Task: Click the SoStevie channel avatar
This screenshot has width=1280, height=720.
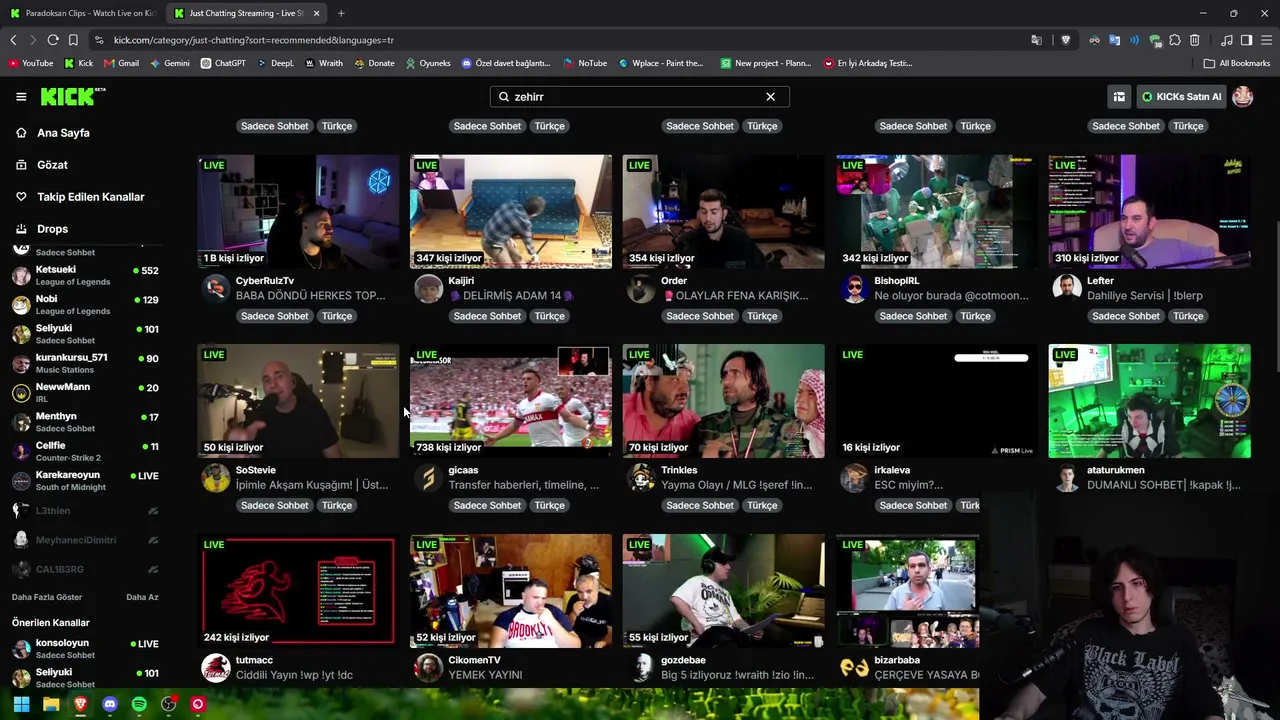Action: (x=216, y=478)
